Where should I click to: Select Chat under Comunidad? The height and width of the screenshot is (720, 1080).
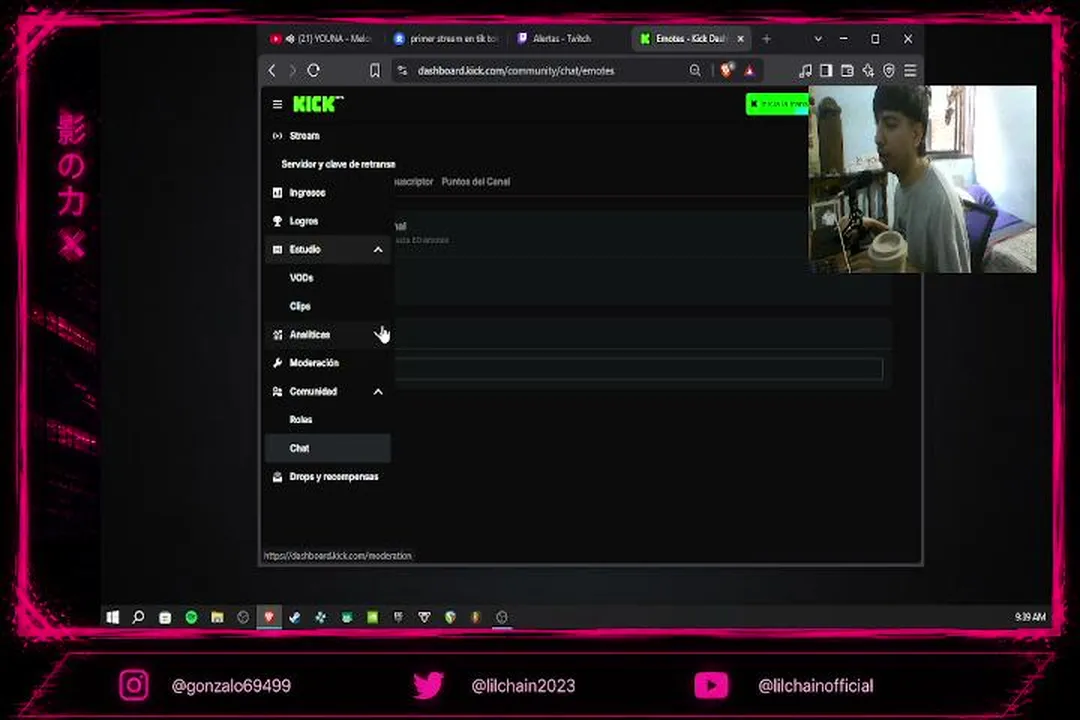328,448
